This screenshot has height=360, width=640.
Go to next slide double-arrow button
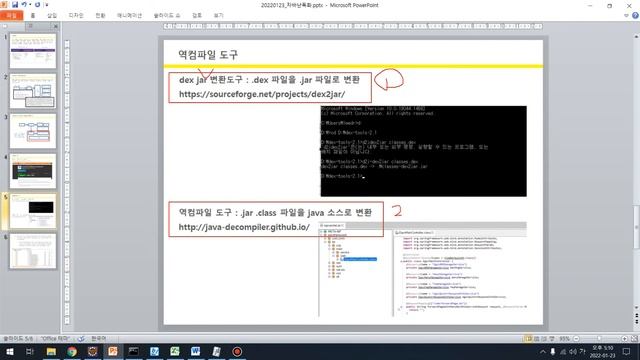click(636, 322)
